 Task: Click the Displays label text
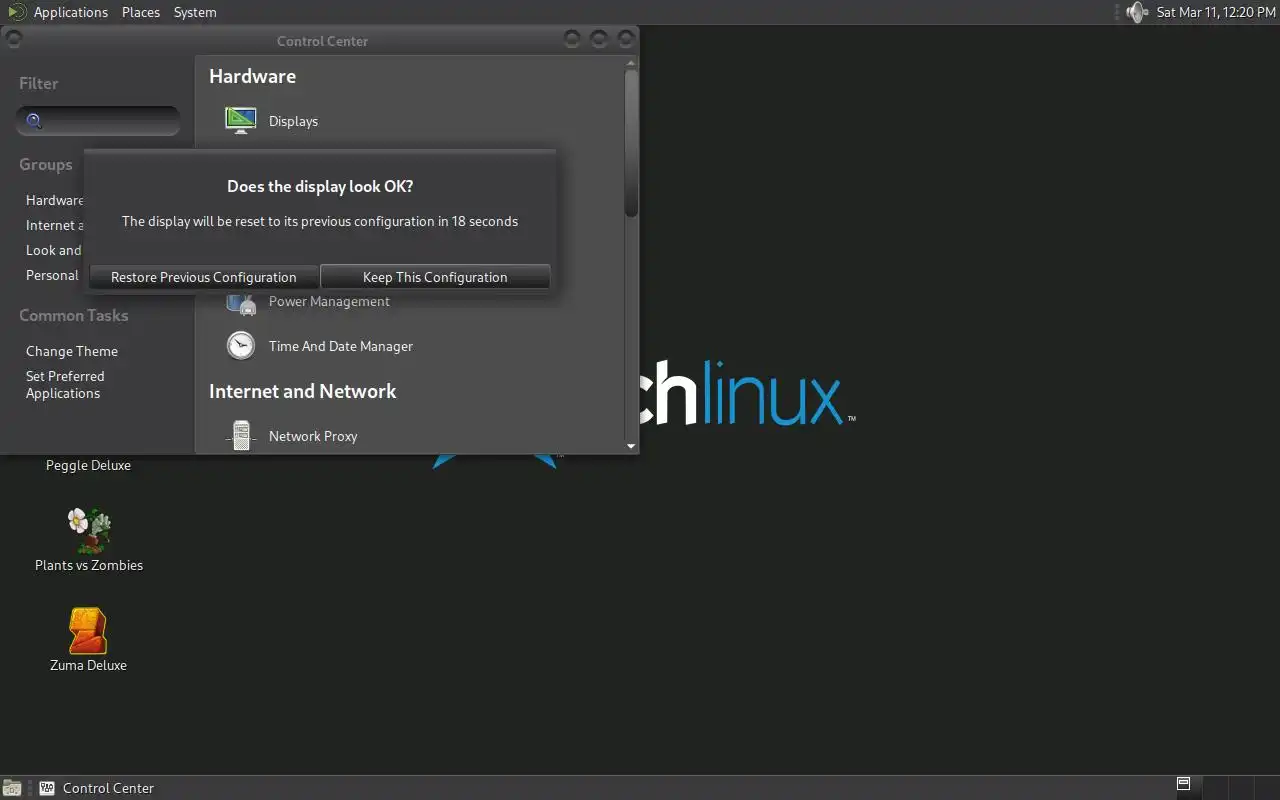coord(293,121)
